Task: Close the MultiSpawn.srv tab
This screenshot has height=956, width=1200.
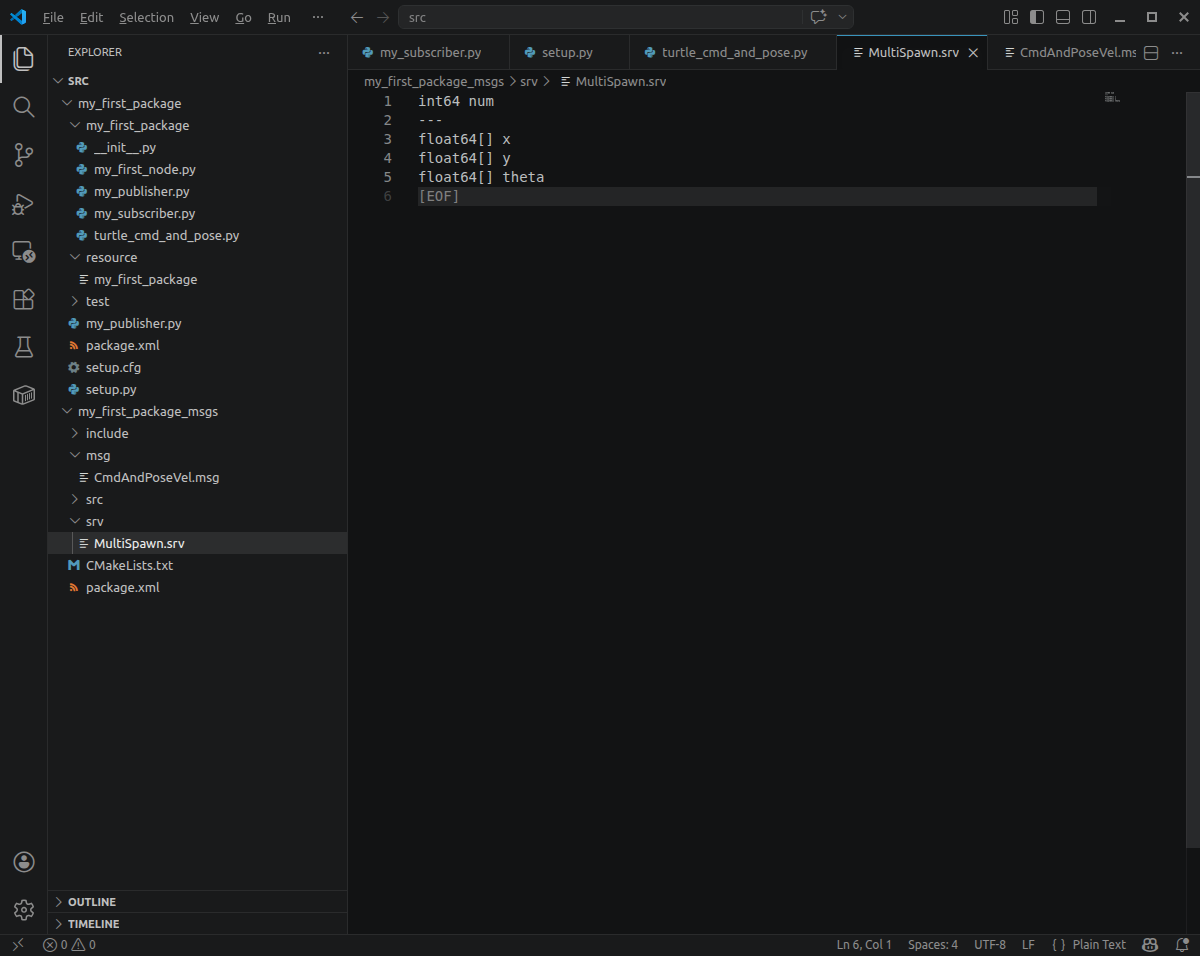Action: pos(973,53)
